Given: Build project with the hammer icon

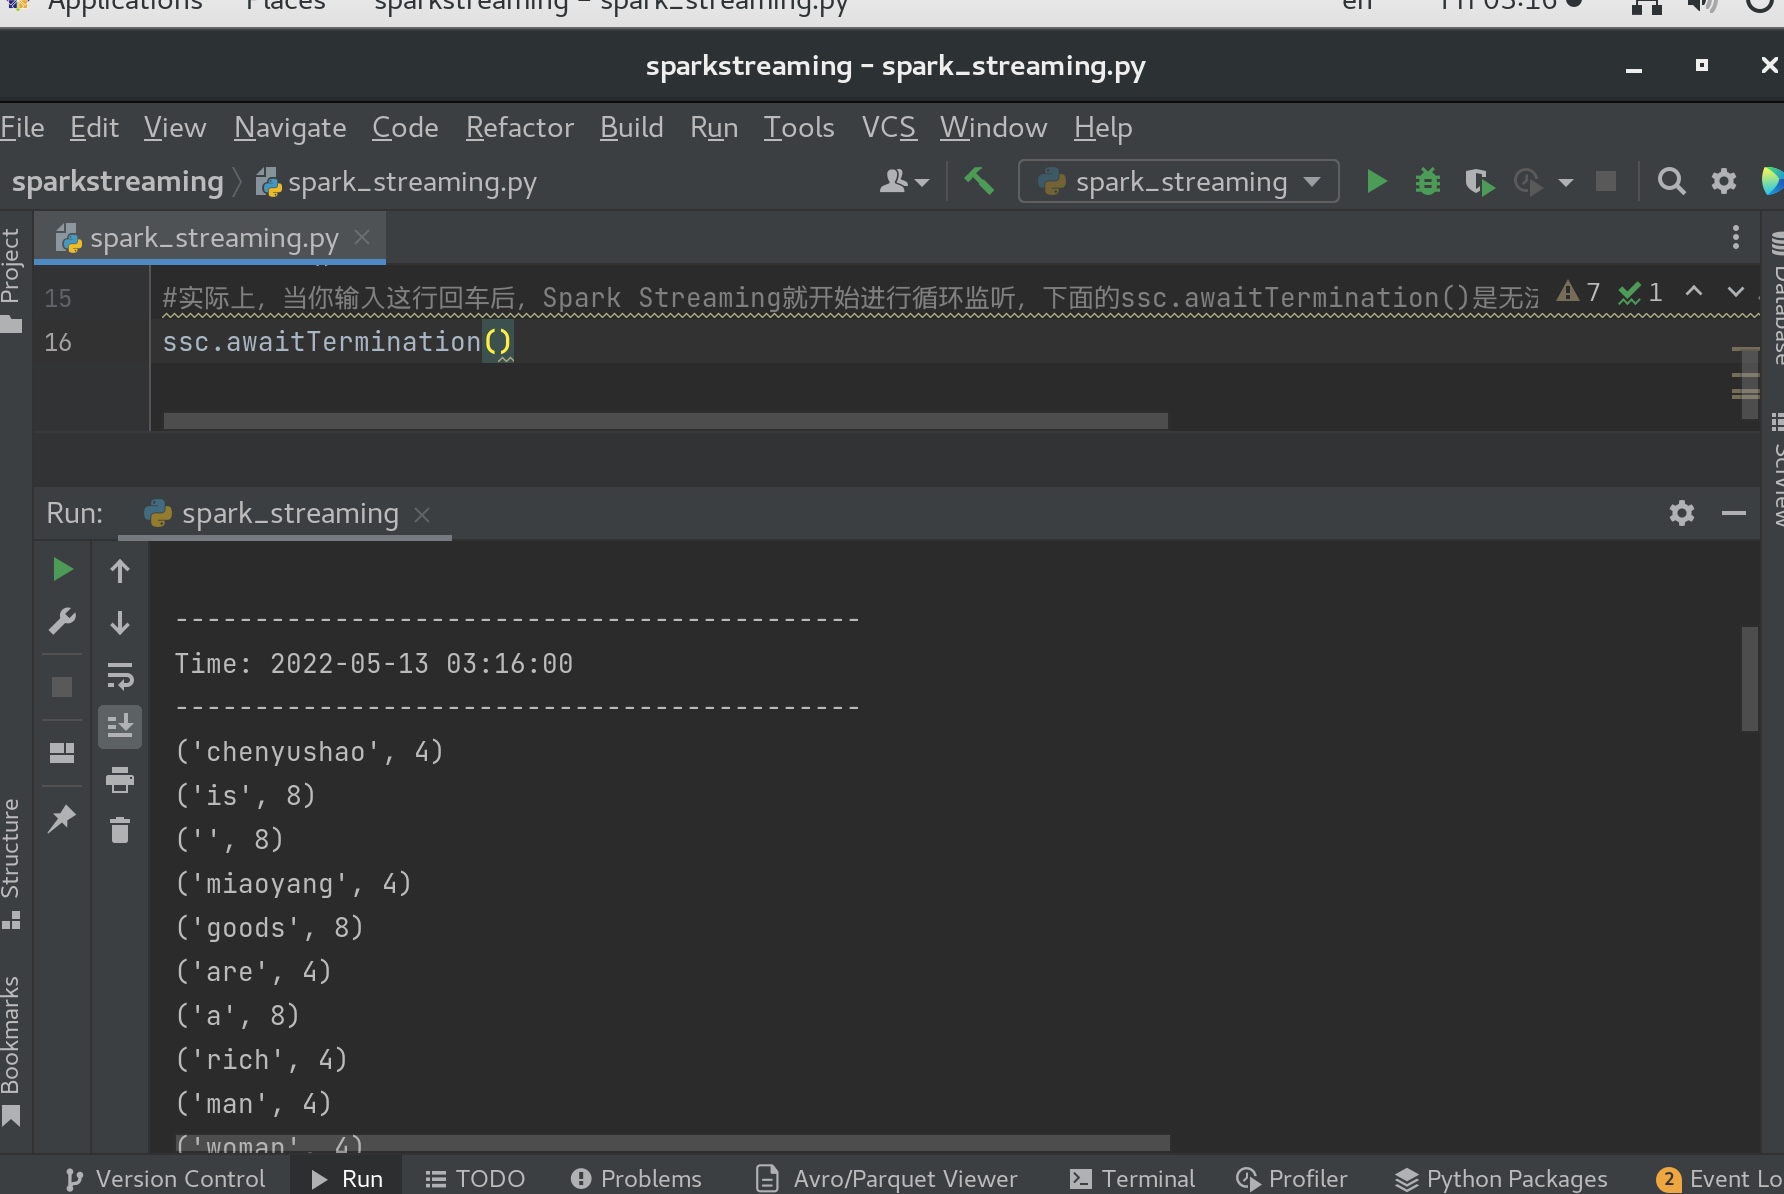Looking at the screenshot, I should pos(979,181).
